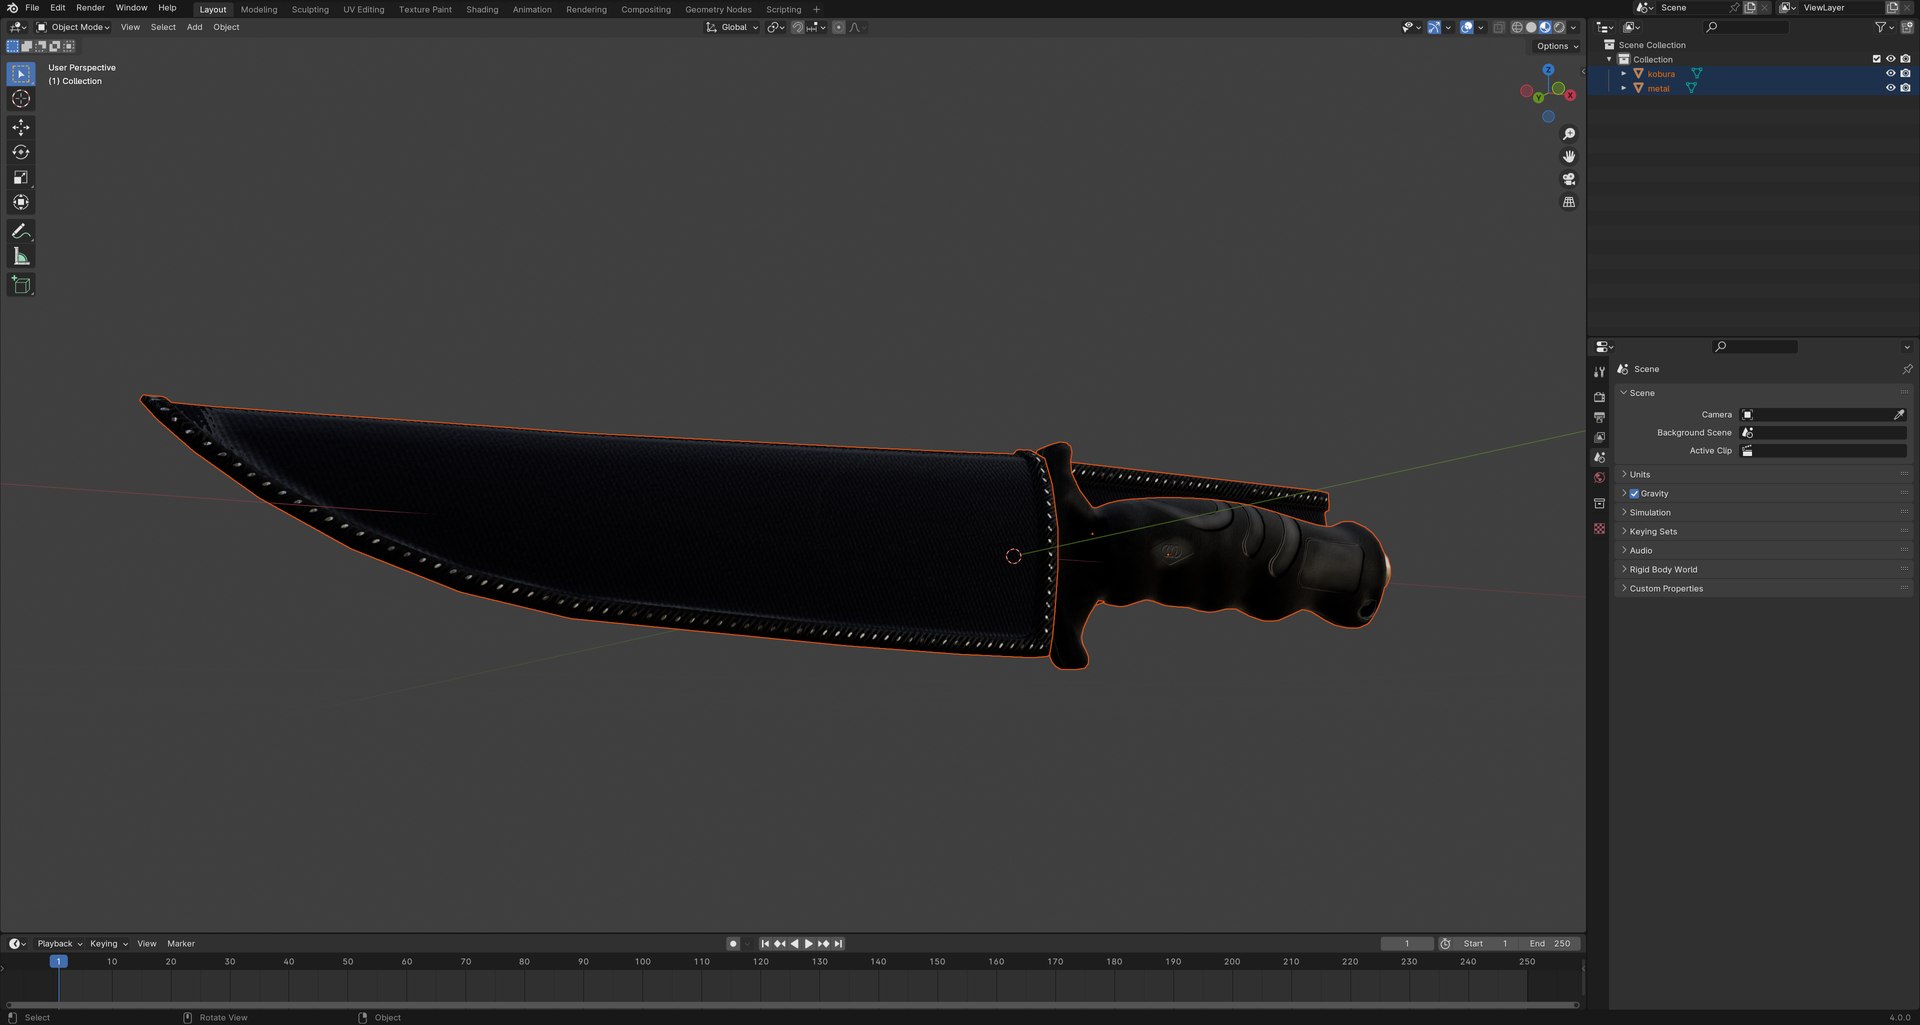The image size is (1920, 1025).
Task: Click the current frame number field
Action: [x=1407, y=943]
